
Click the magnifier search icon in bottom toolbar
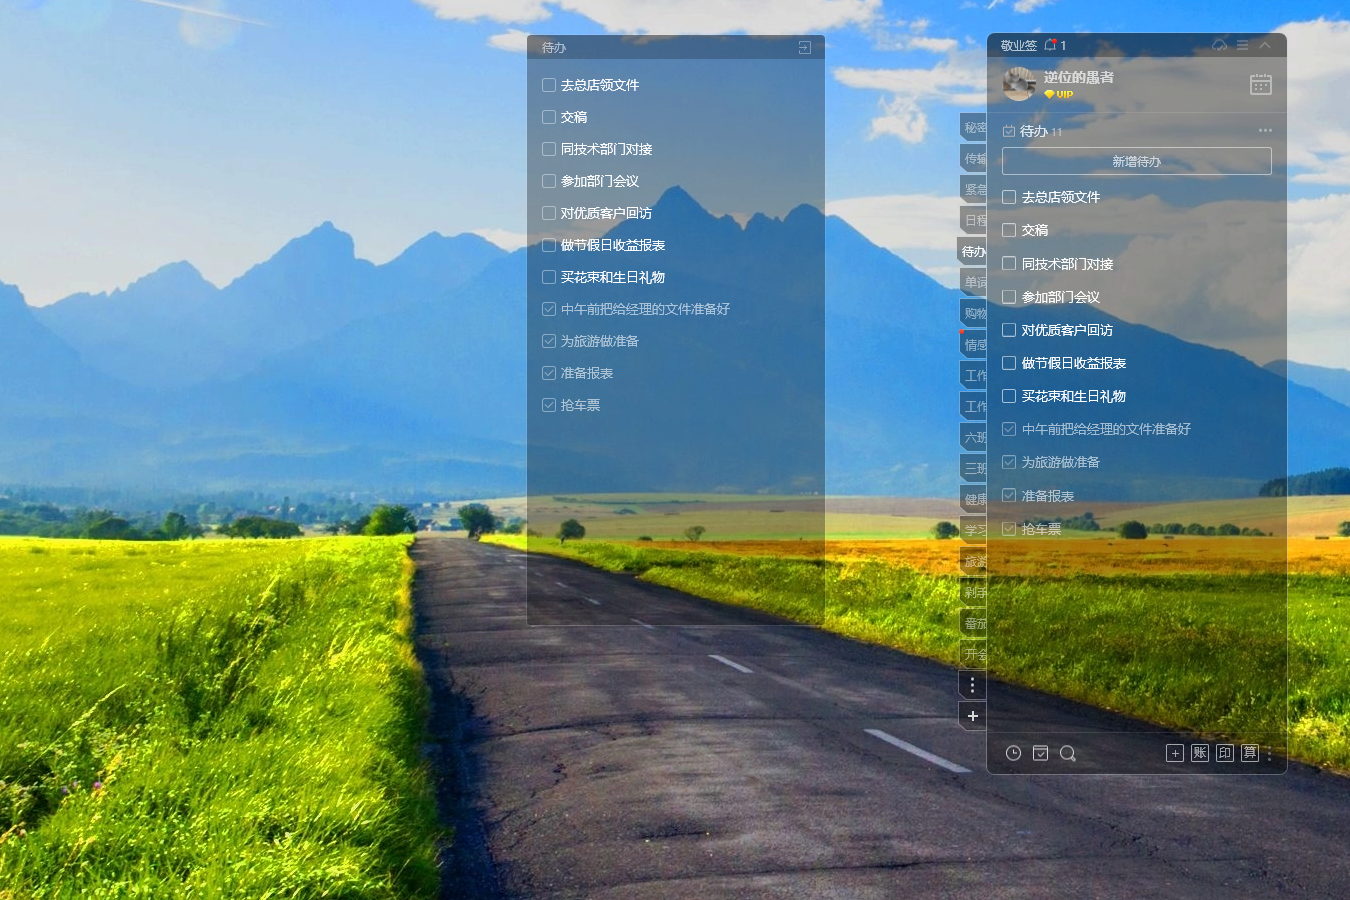(1067, 753)
